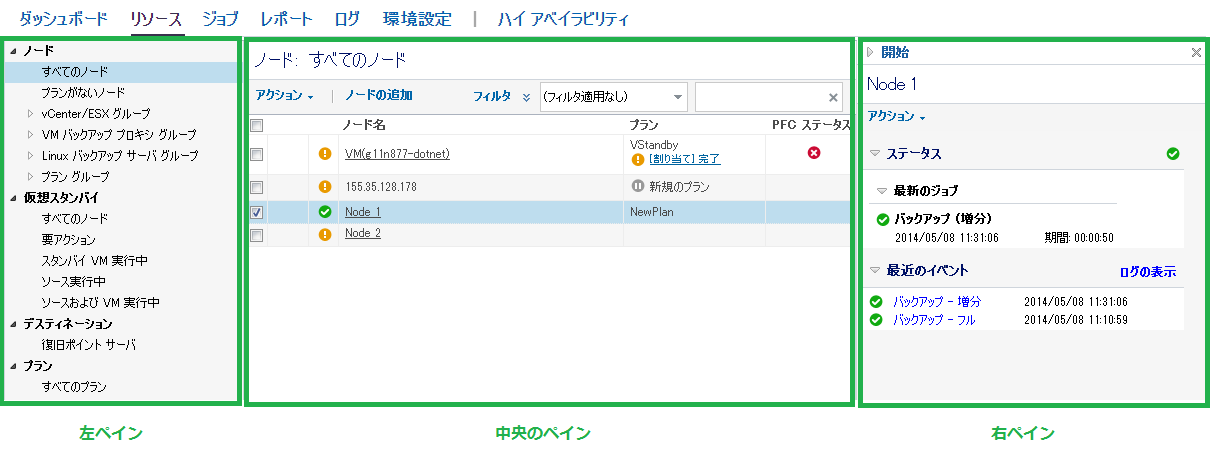The width and height of the screenshot is (1212, 453).
Task: Clear search field with X icon
Action: point(834,97)
